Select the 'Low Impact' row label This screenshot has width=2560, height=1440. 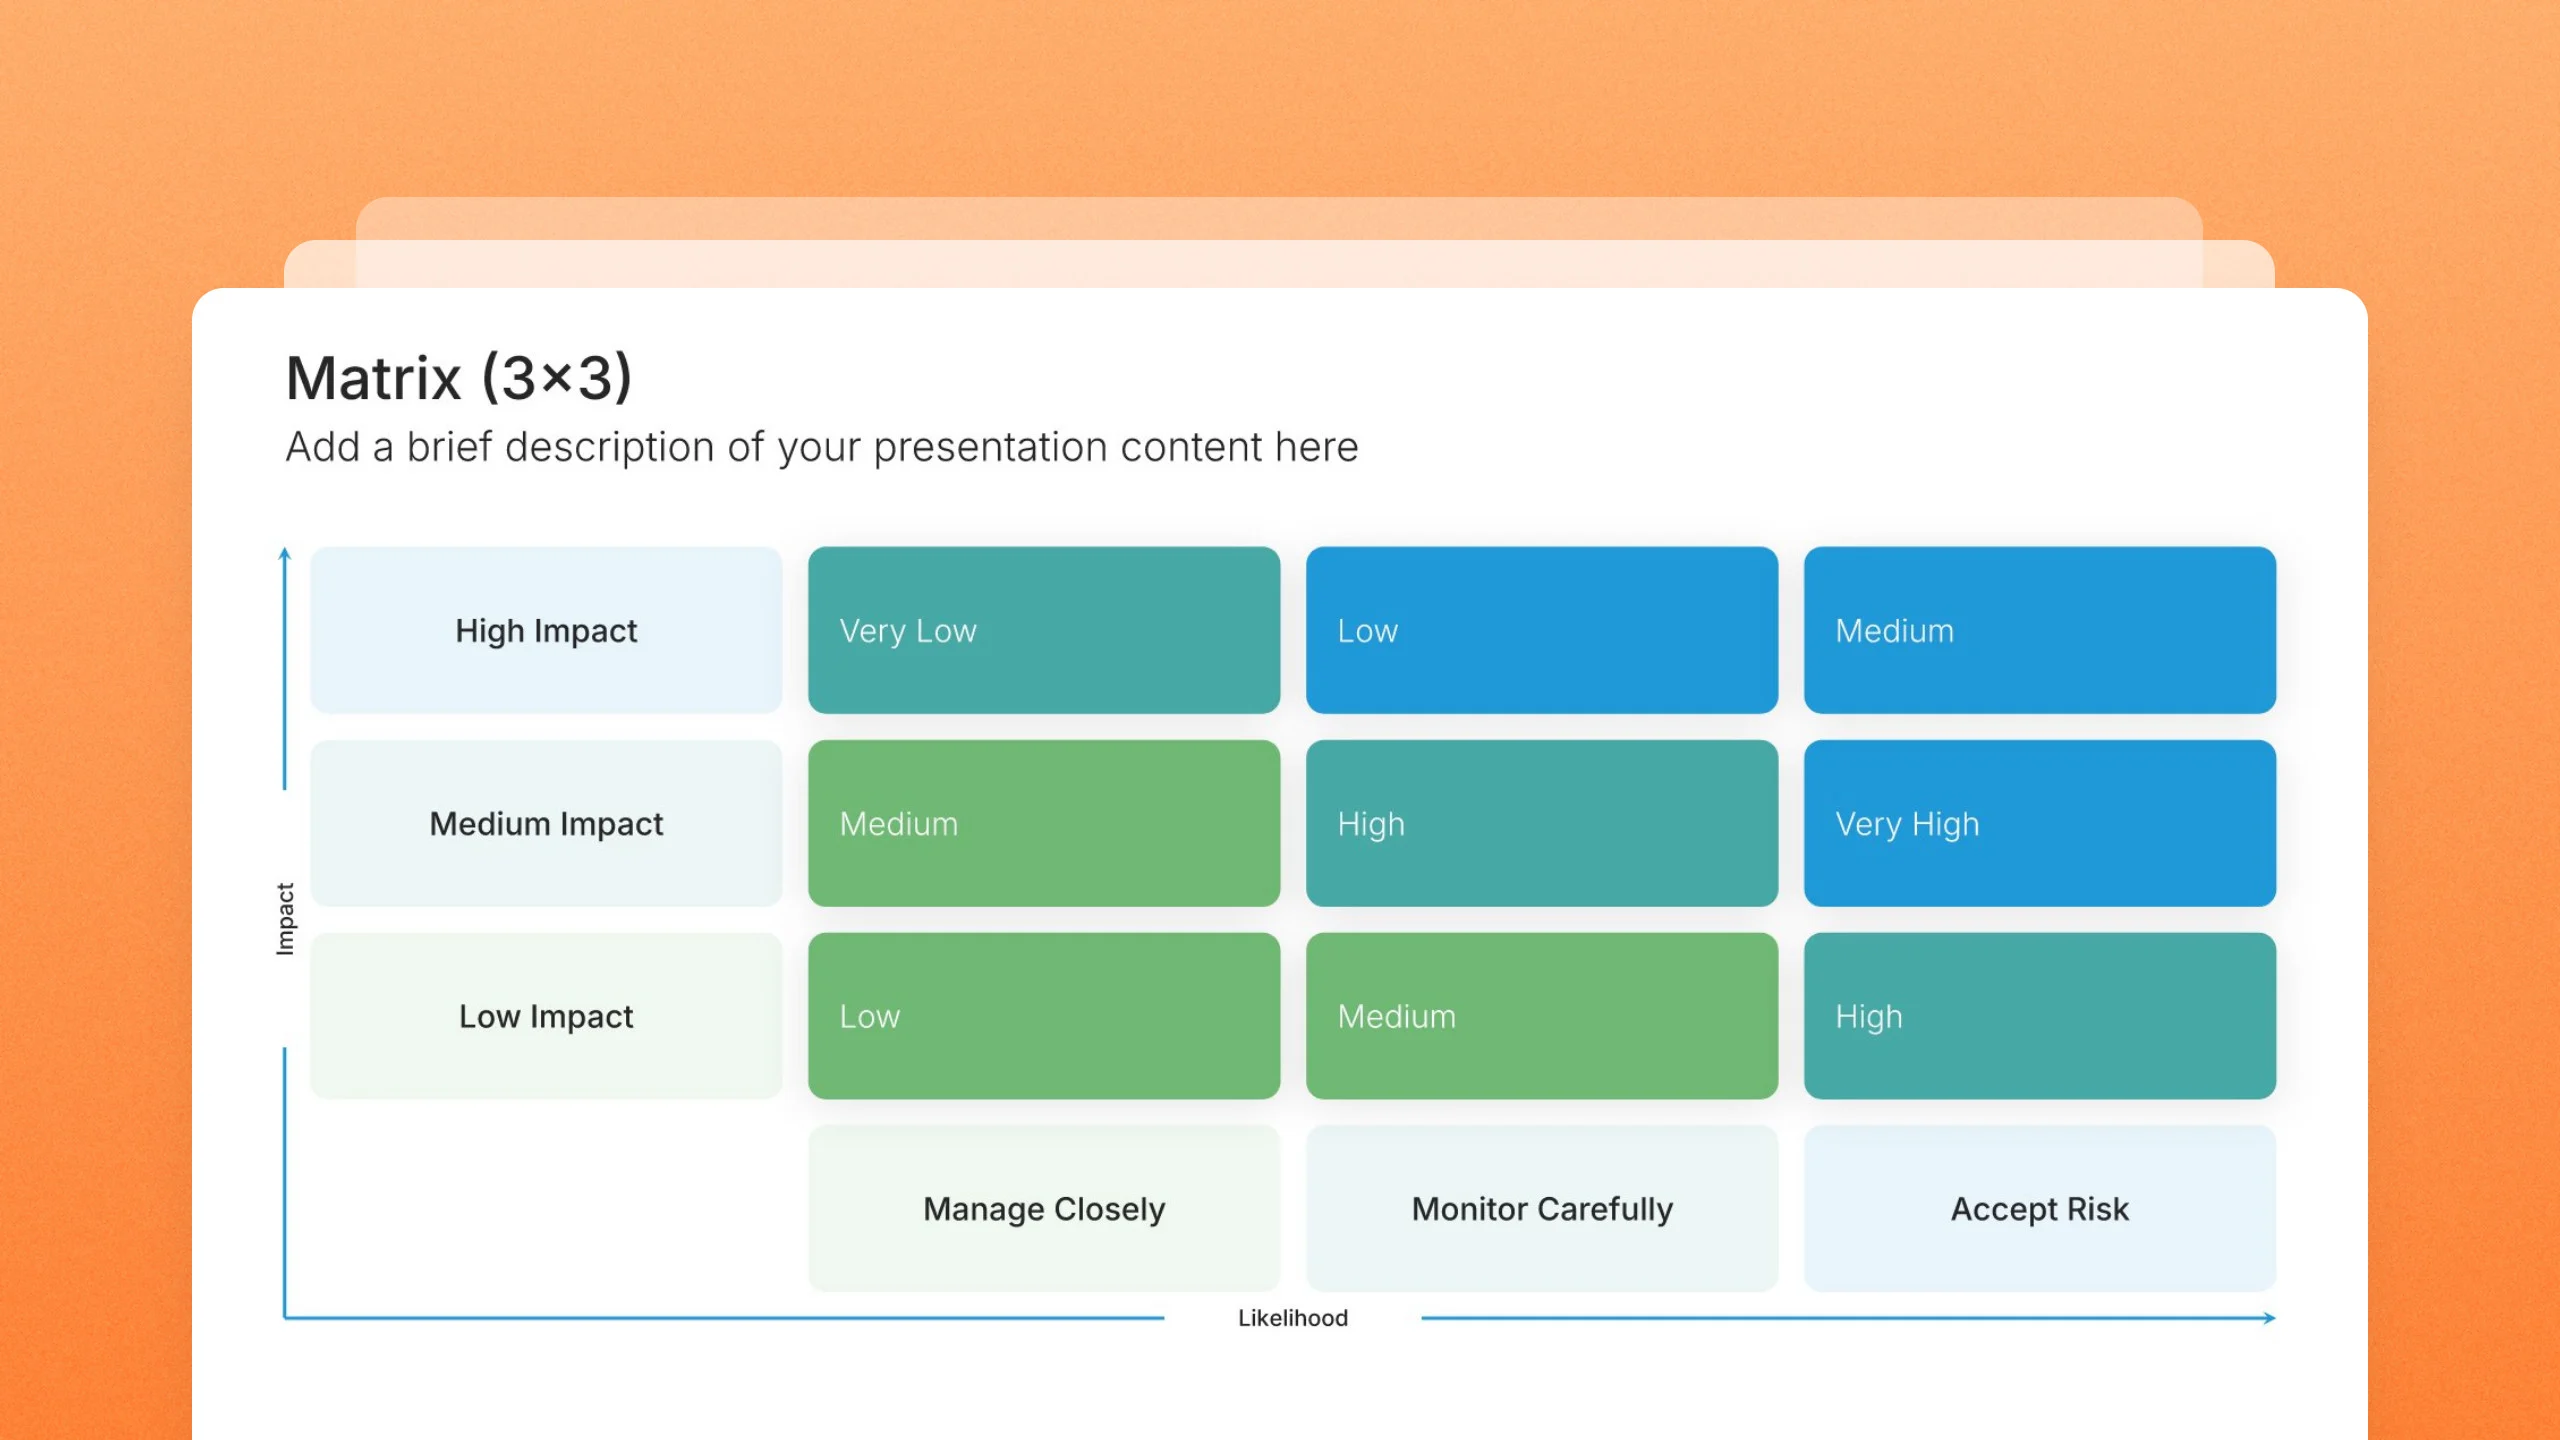546,1016
